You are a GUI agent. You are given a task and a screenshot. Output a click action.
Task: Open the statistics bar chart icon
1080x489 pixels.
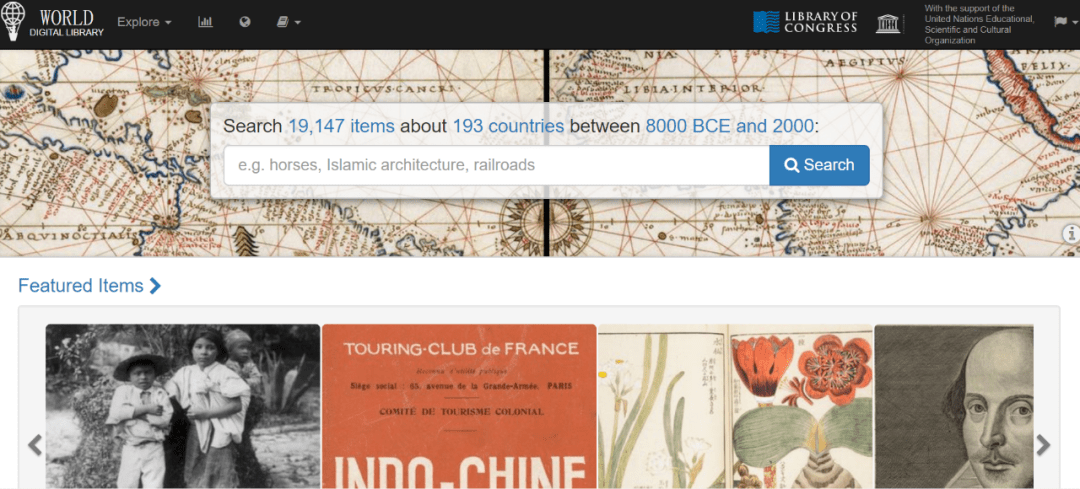pyautogui.click(x=205, y=22)
